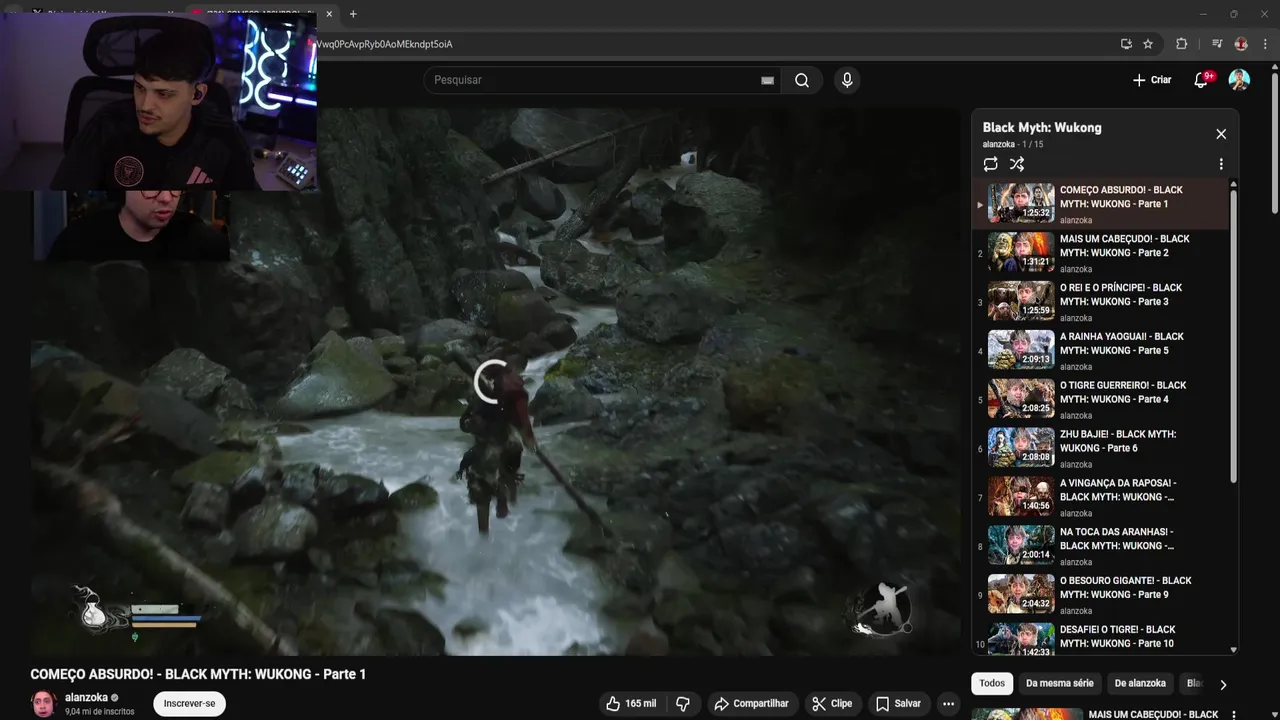Open alanzoka link in playlist header
This screenshot has width=1280, height=720.
coord(999,145)
